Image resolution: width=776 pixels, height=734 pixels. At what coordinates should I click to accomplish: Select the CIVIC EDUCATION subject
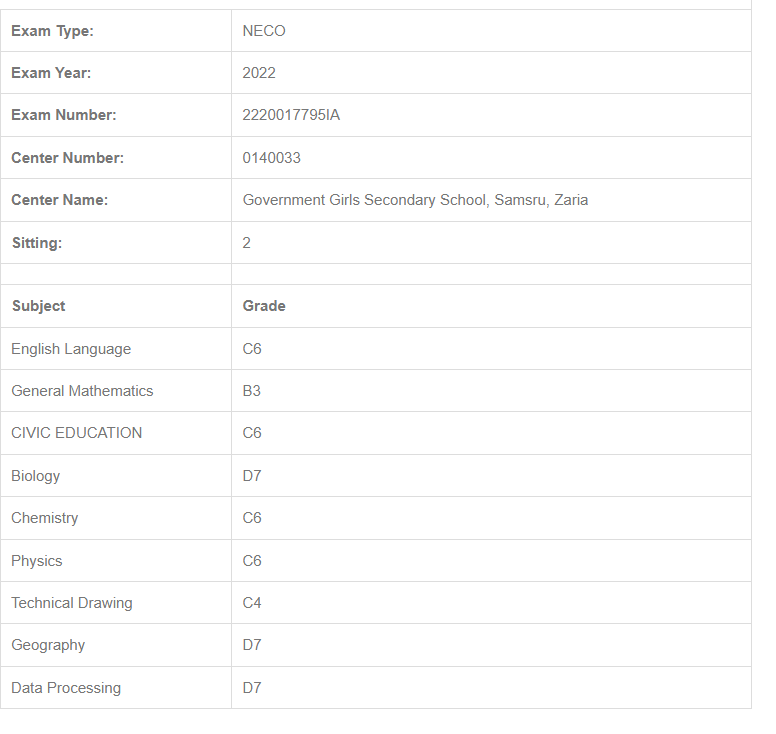click(x=76, y=433)
